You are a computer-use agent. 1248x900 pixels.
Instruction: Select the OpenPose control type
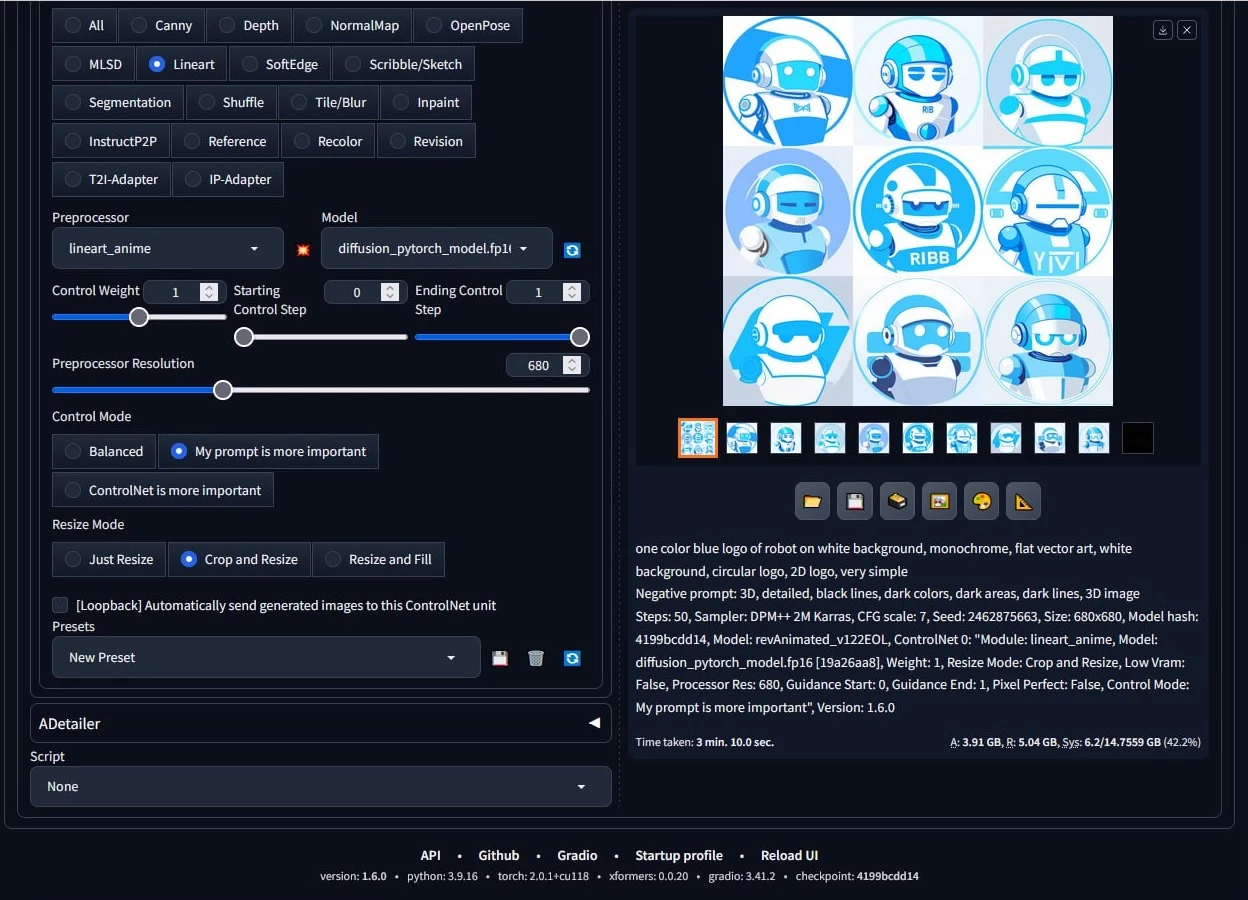tap(467, 26)
